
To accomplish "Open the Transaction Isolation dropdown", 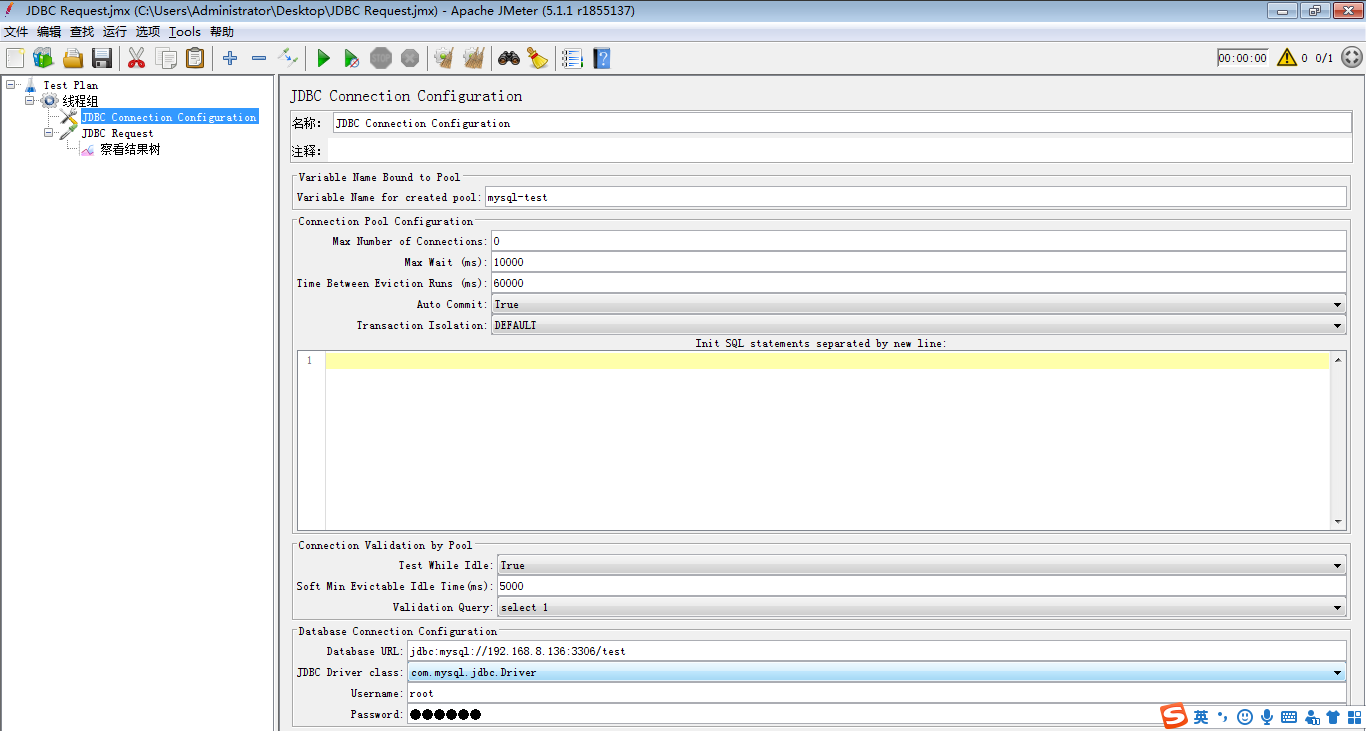I will (918, 325).
